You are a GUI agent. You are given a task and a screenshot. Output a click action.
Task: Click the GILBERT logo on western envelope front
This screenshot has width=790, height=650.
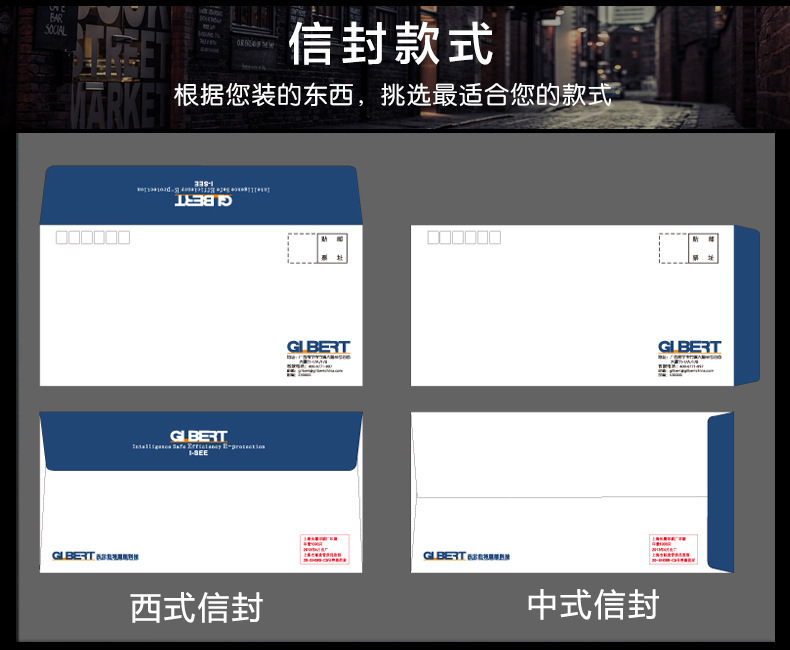coord(318,347)
